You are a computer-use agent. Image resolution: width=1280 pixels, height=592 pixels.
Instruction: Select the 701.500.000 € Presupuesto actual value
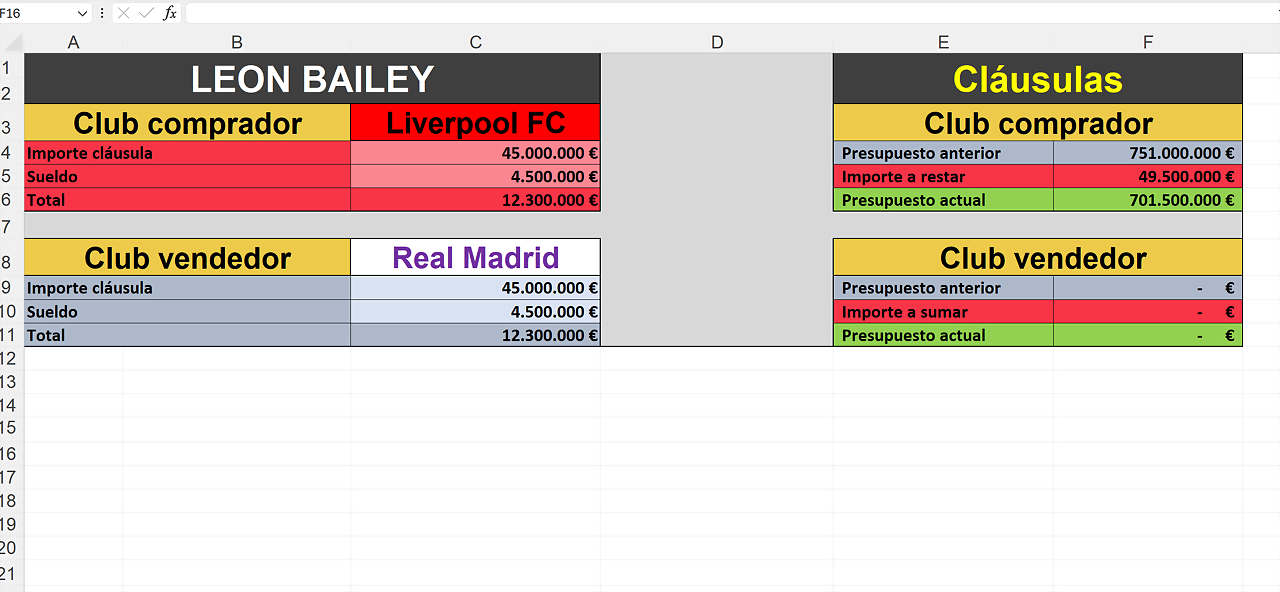click(1148, 200)
